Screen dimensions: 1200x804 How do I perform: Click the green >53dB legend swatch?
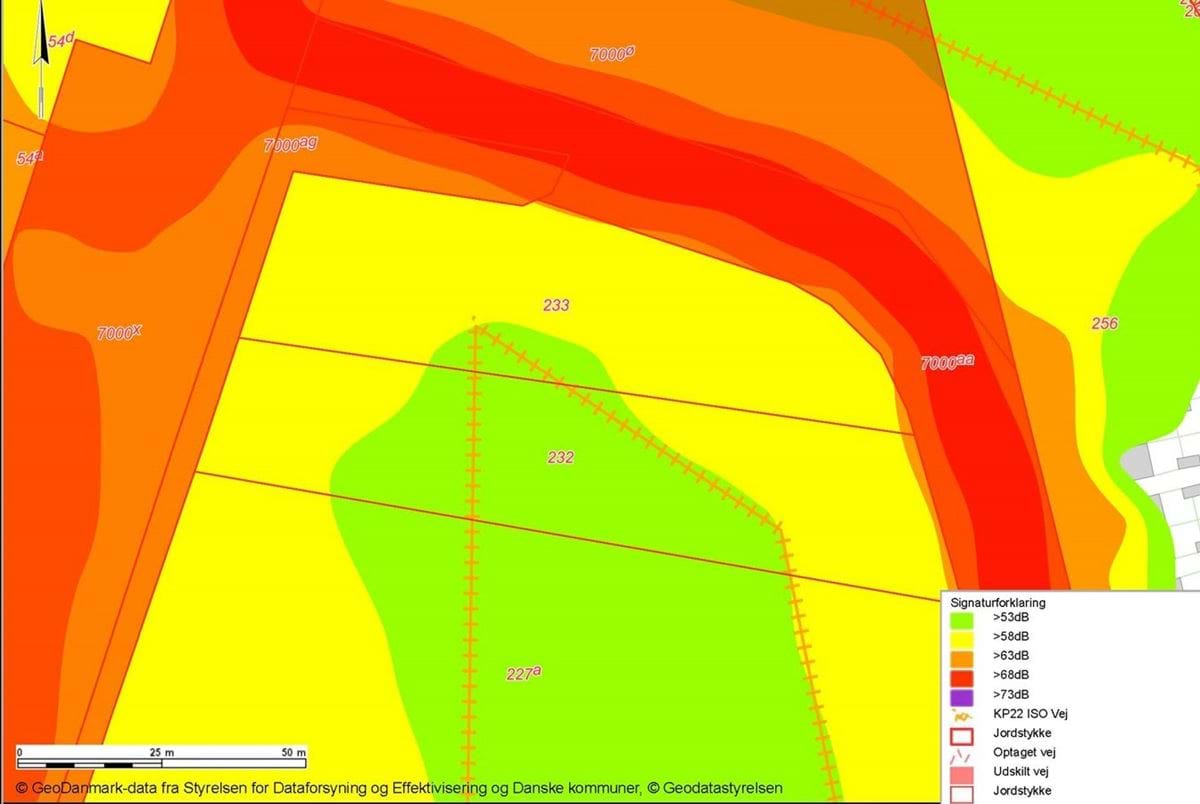(962, 617)
